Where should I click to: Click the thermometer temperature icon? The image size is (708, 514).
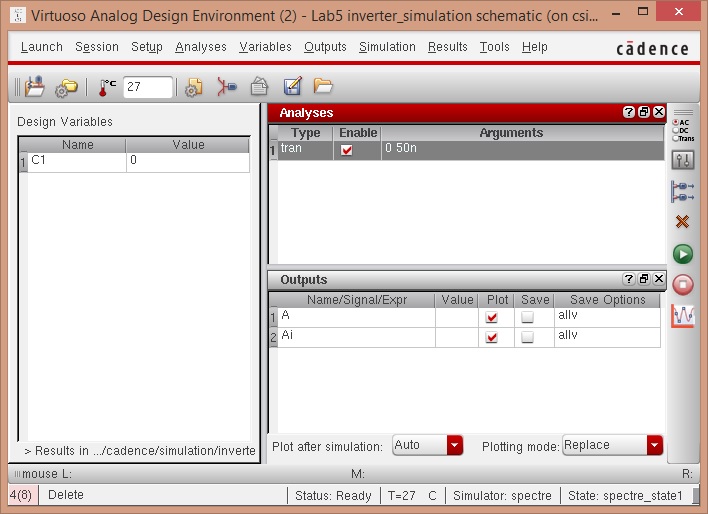click(x=106, y=87)
